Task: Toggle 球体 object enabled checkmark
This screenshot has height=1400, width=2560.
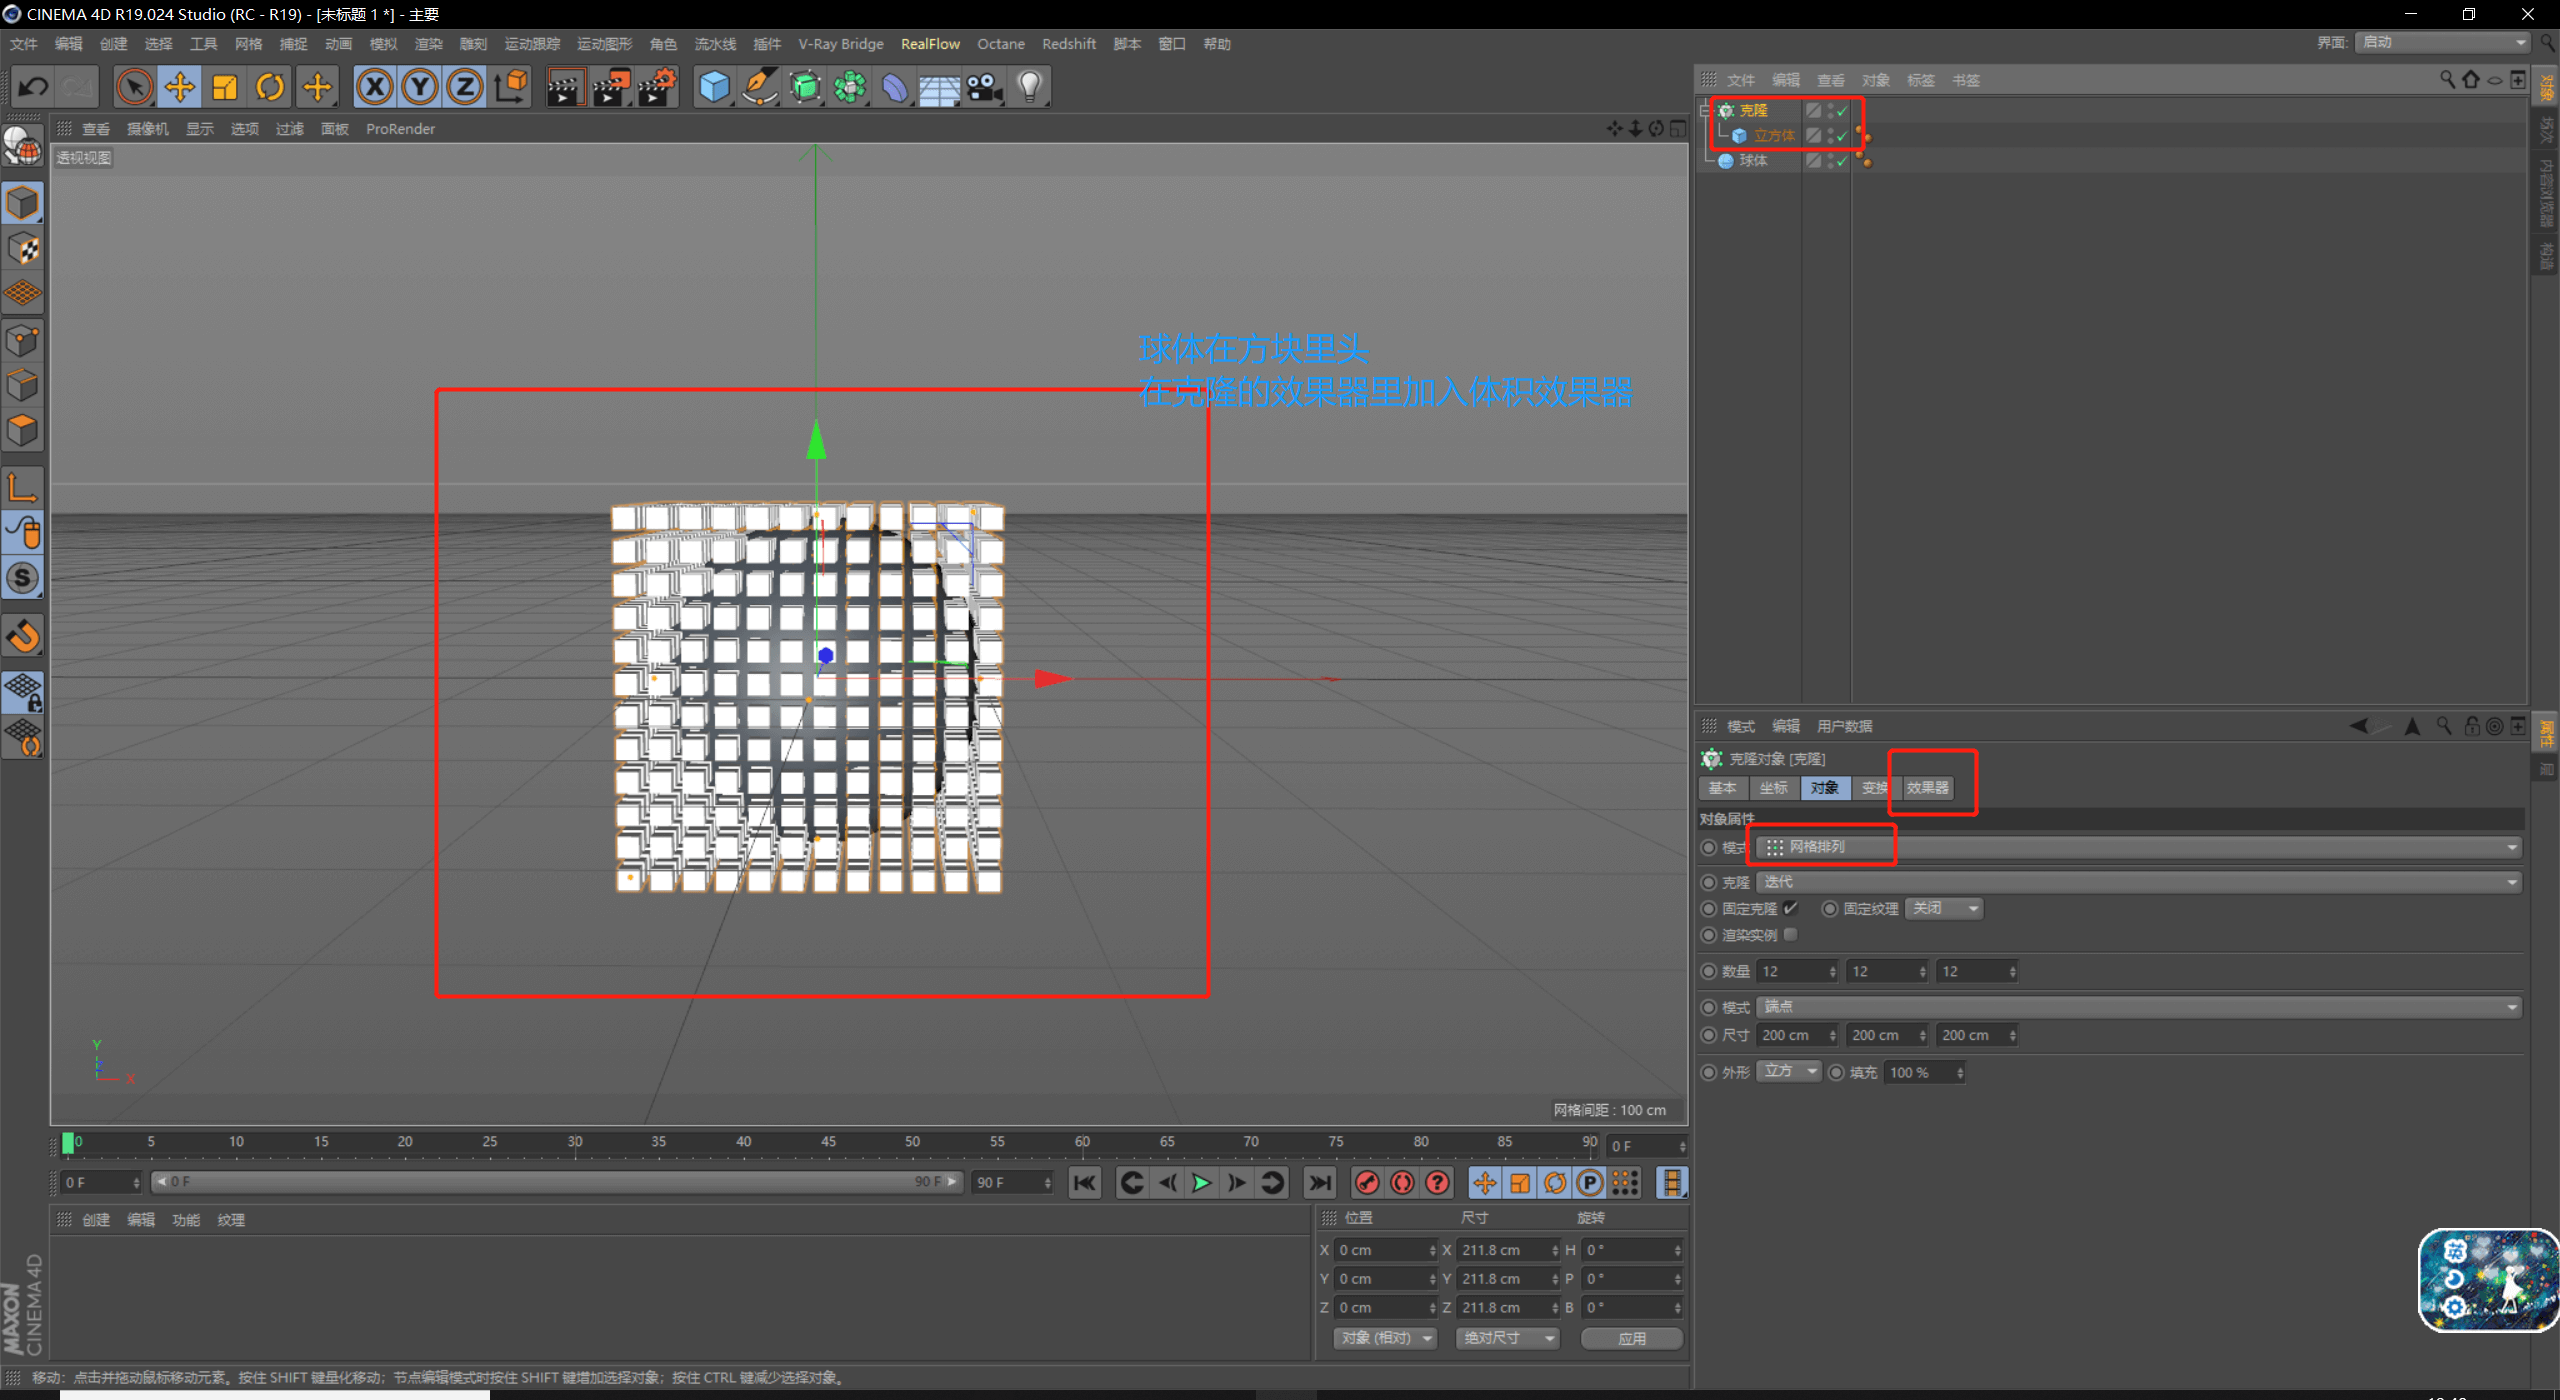Action: tap(1842, 161)
